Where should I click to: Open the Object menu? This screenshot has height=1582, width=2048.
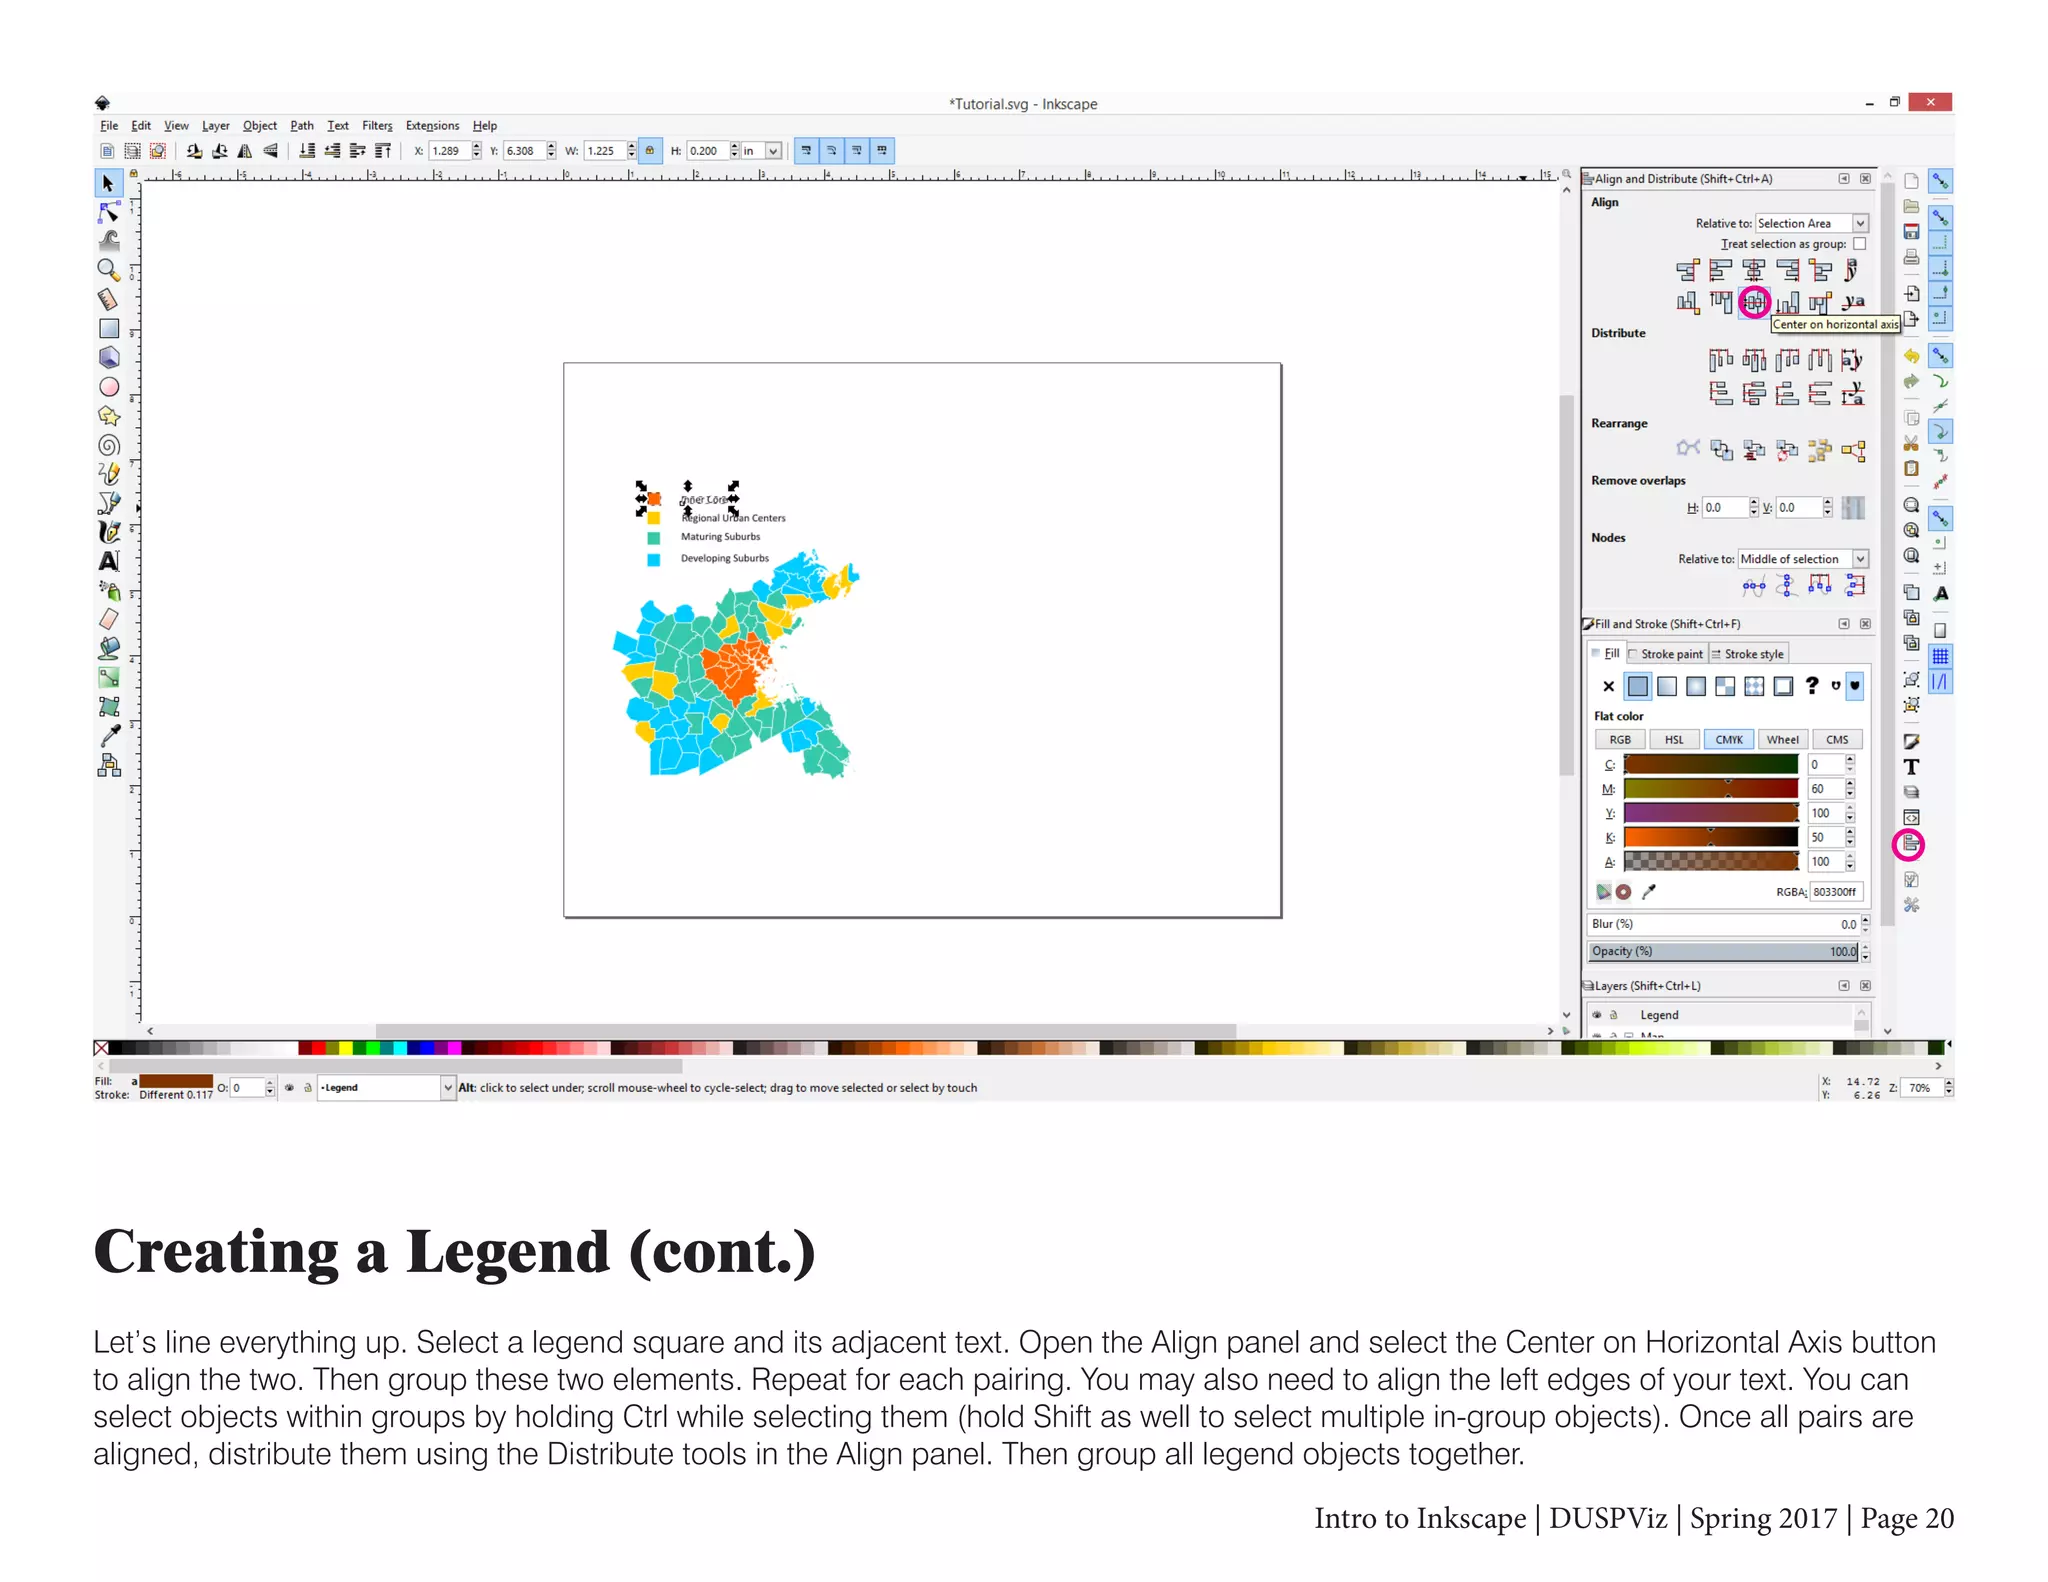pyautogui.click(x=260, y=126)
